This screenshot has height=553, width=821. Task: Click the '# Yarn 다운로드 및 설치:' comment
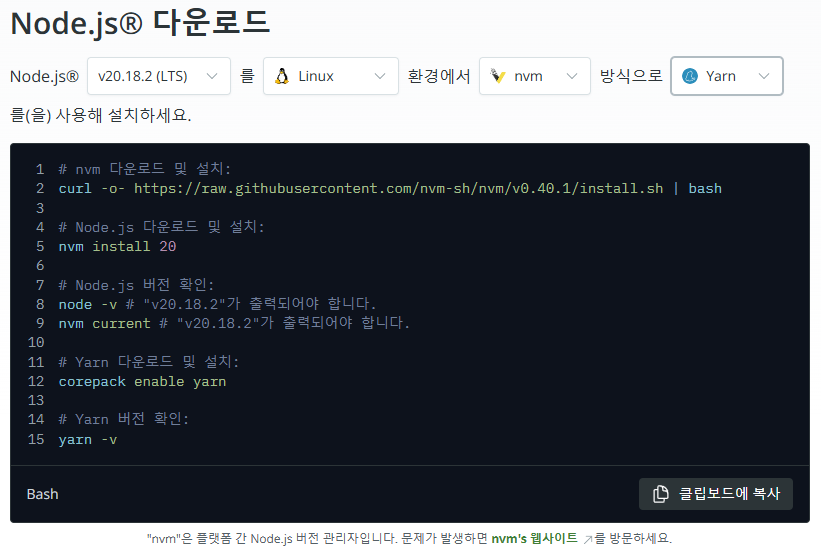coord(149,362)
